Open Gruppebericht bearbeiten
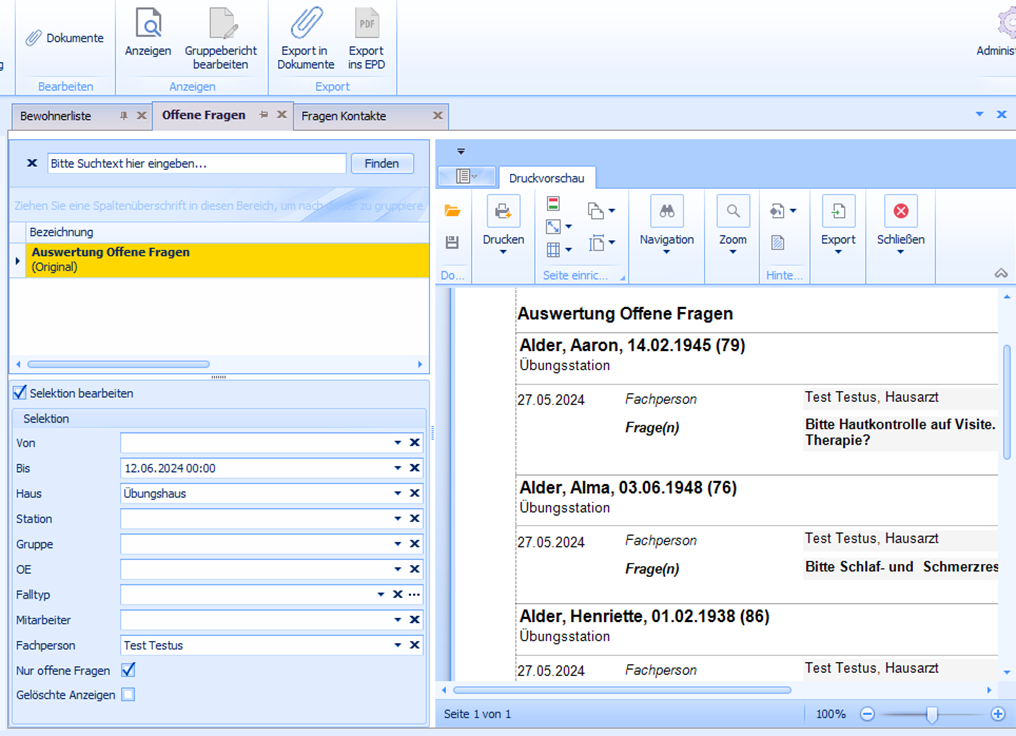Viewport: 1016px width, 736px height. point(220,24)
